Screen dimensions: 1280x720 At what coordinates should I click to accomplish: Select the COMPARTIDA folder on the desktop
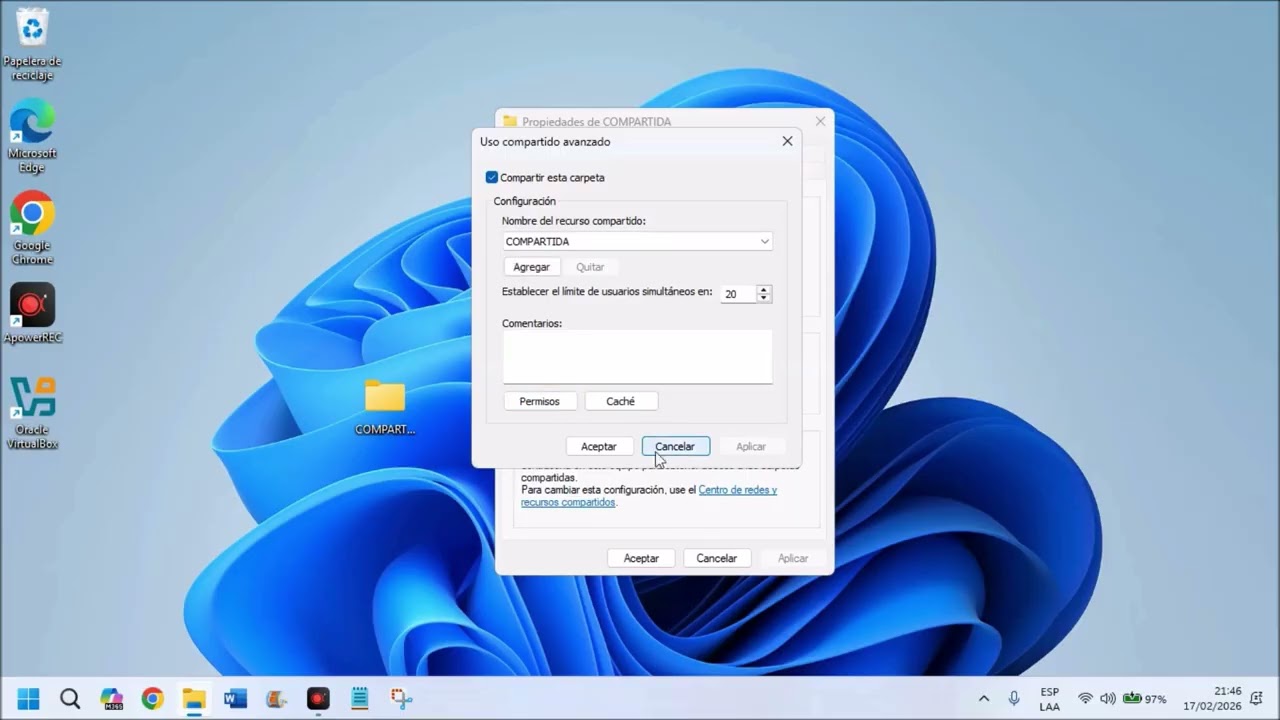(385, 408)
